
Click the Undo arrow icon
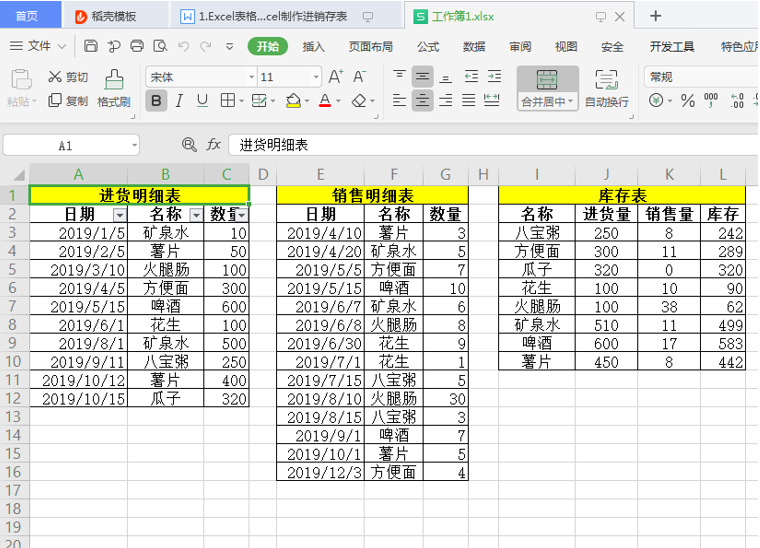(183, 47)
